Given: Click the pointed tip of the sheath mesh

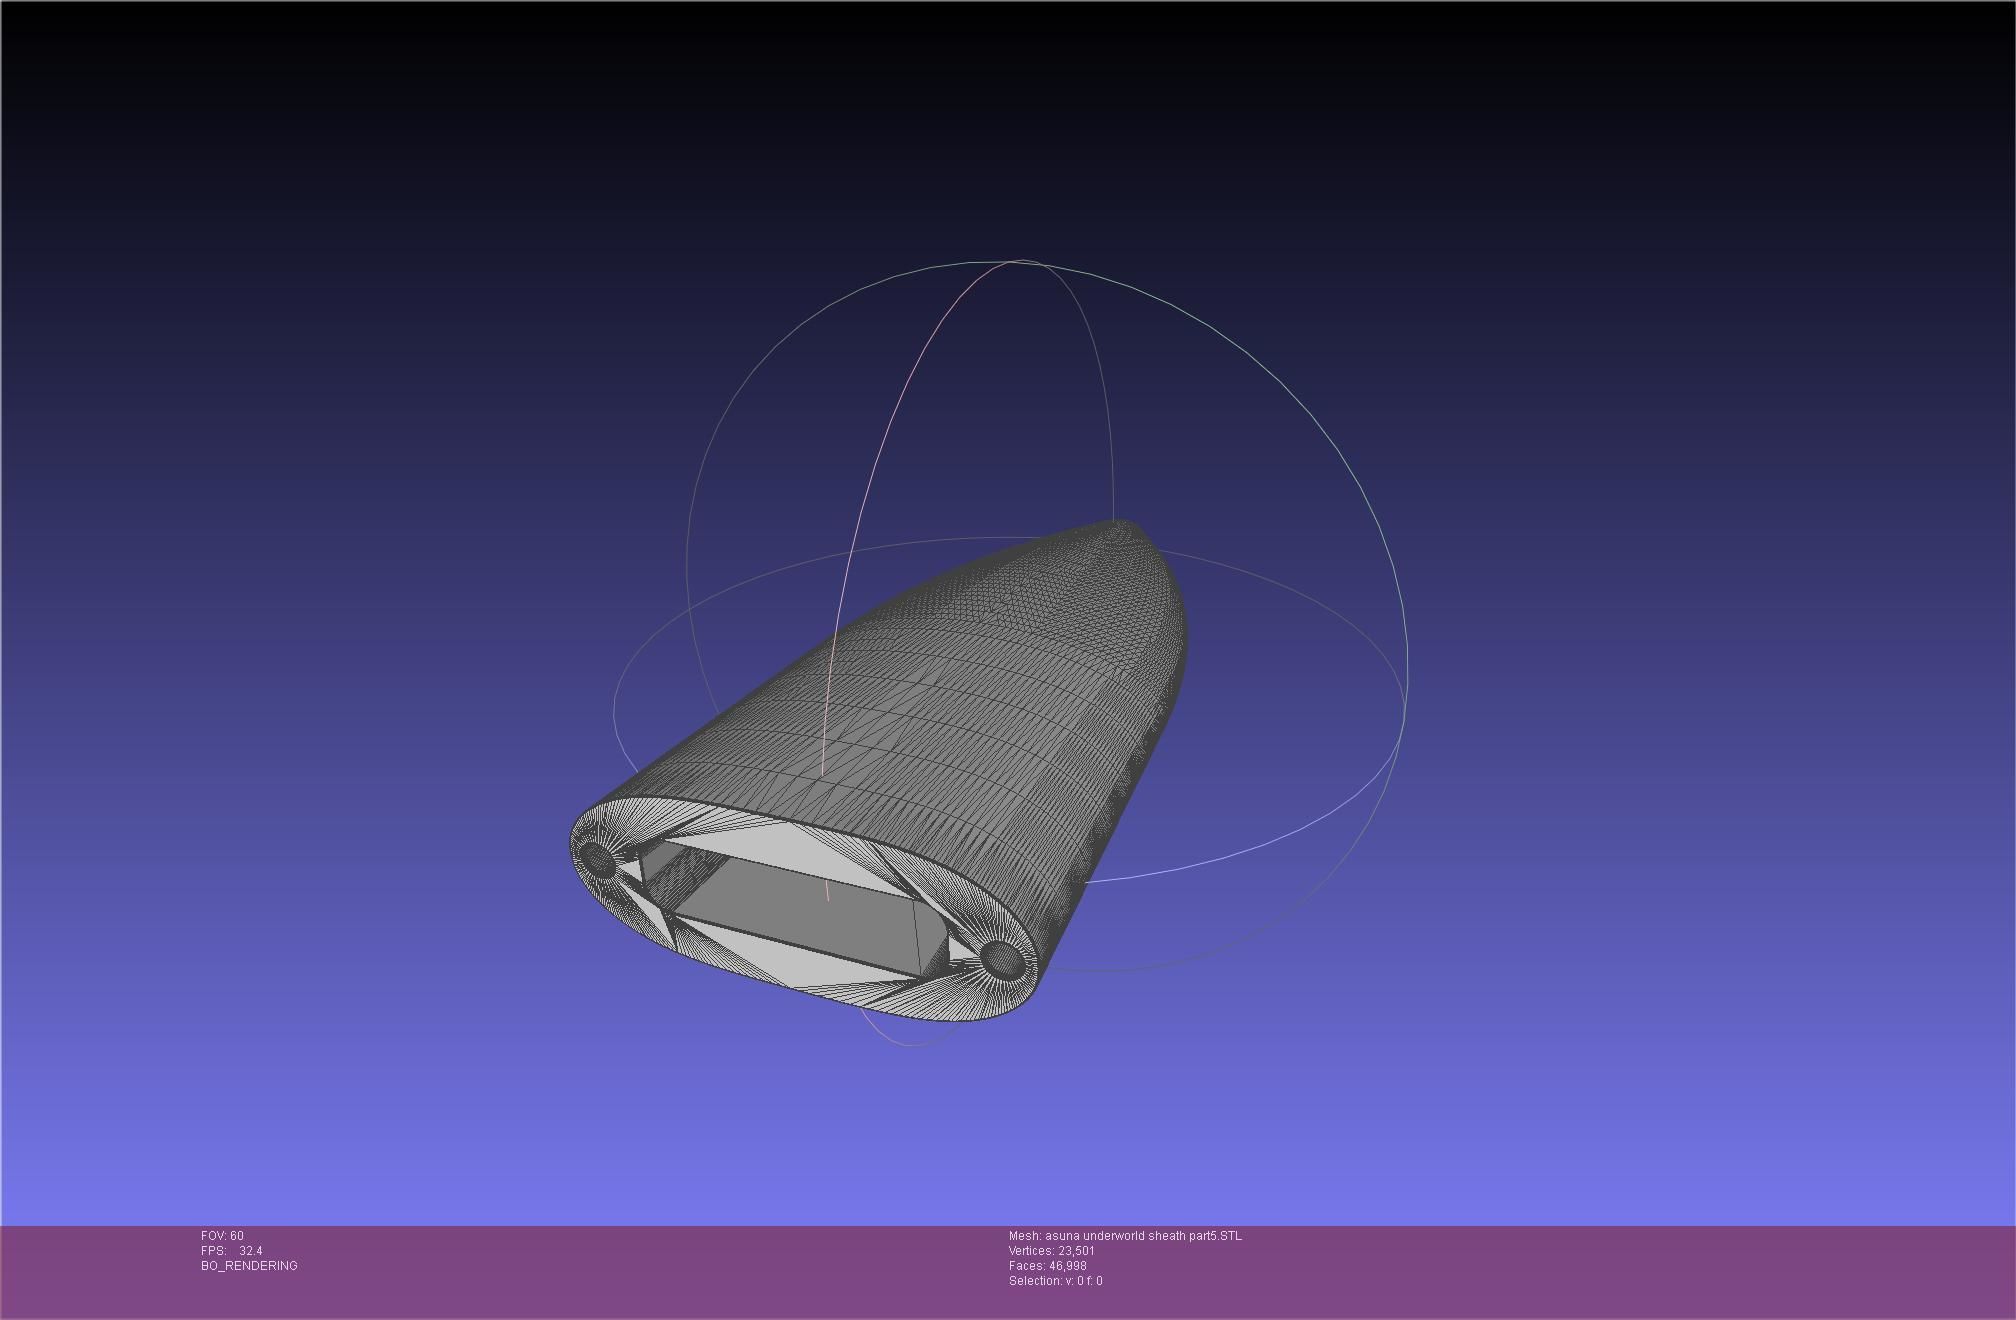Looking at the screenshot, I should (x=1120, y=524).
